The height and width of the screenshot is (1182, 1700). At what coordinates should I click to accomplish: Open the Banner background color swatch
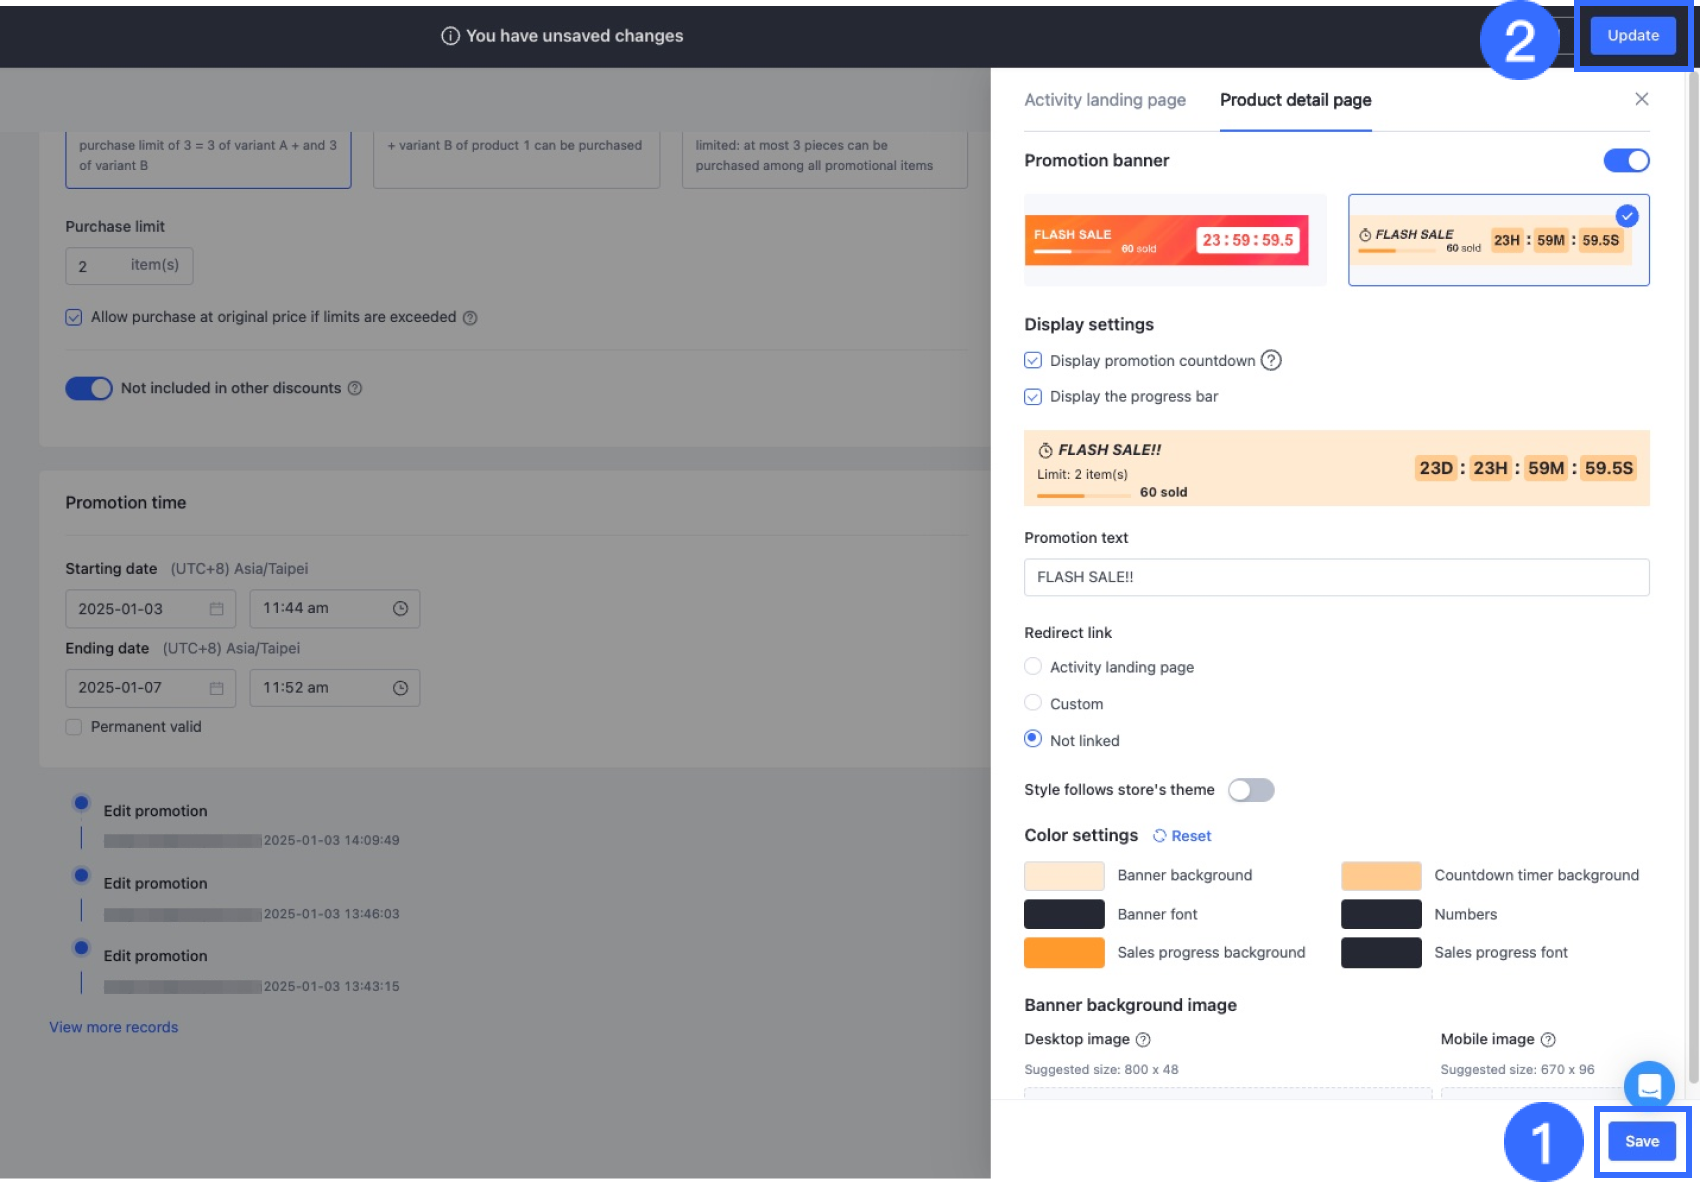[x=1064, y=876]
